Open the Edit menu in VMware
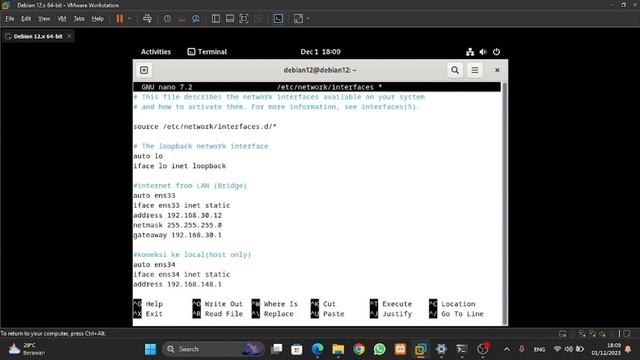 [x=26, y=19]
